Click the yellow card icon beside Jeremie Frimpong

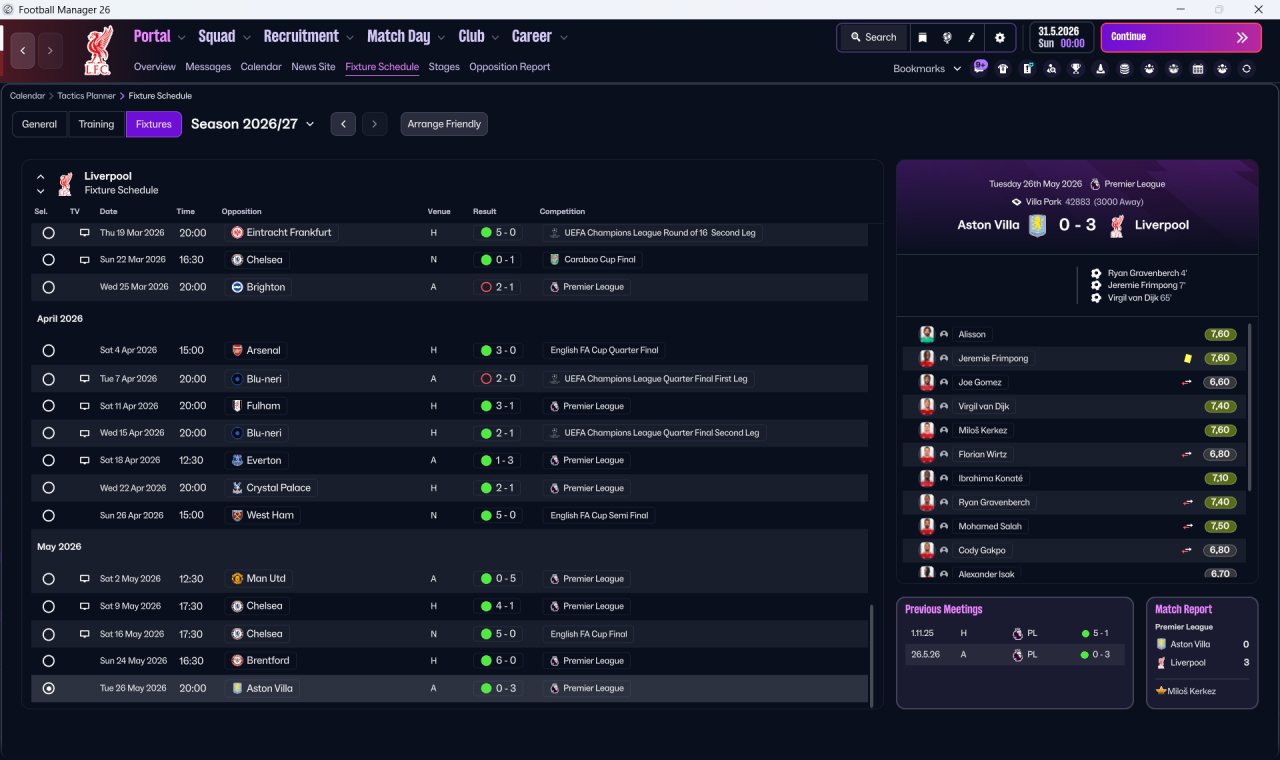point(1187,358)
